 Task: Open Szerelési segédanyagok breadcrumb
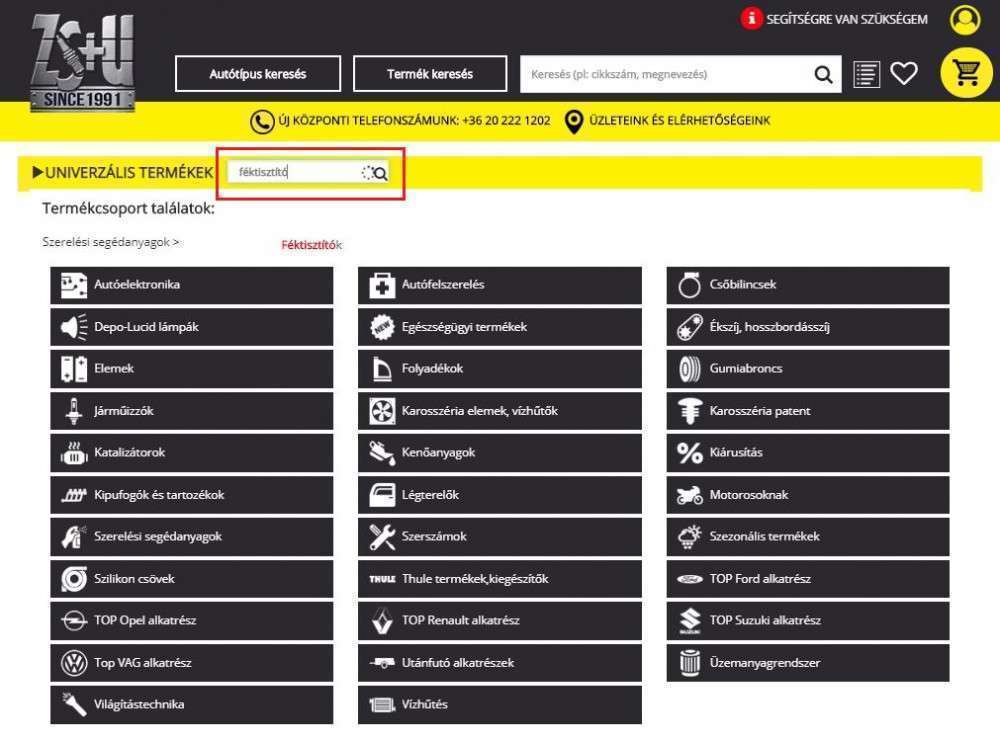110,242
